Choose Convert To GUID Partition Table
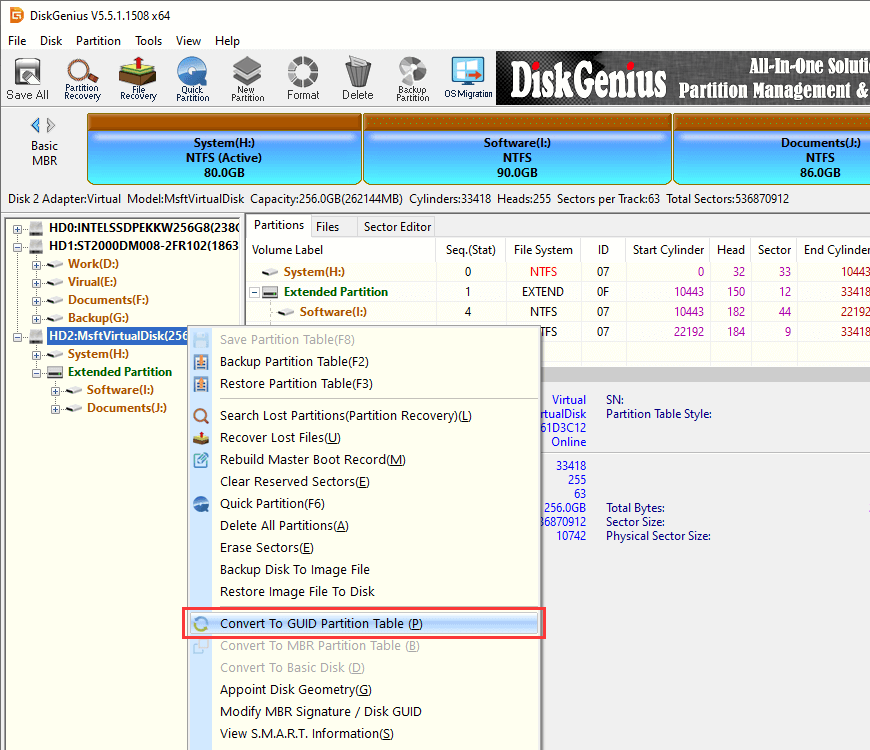This screenshot has width=870, height=750. tap(320, 624)
